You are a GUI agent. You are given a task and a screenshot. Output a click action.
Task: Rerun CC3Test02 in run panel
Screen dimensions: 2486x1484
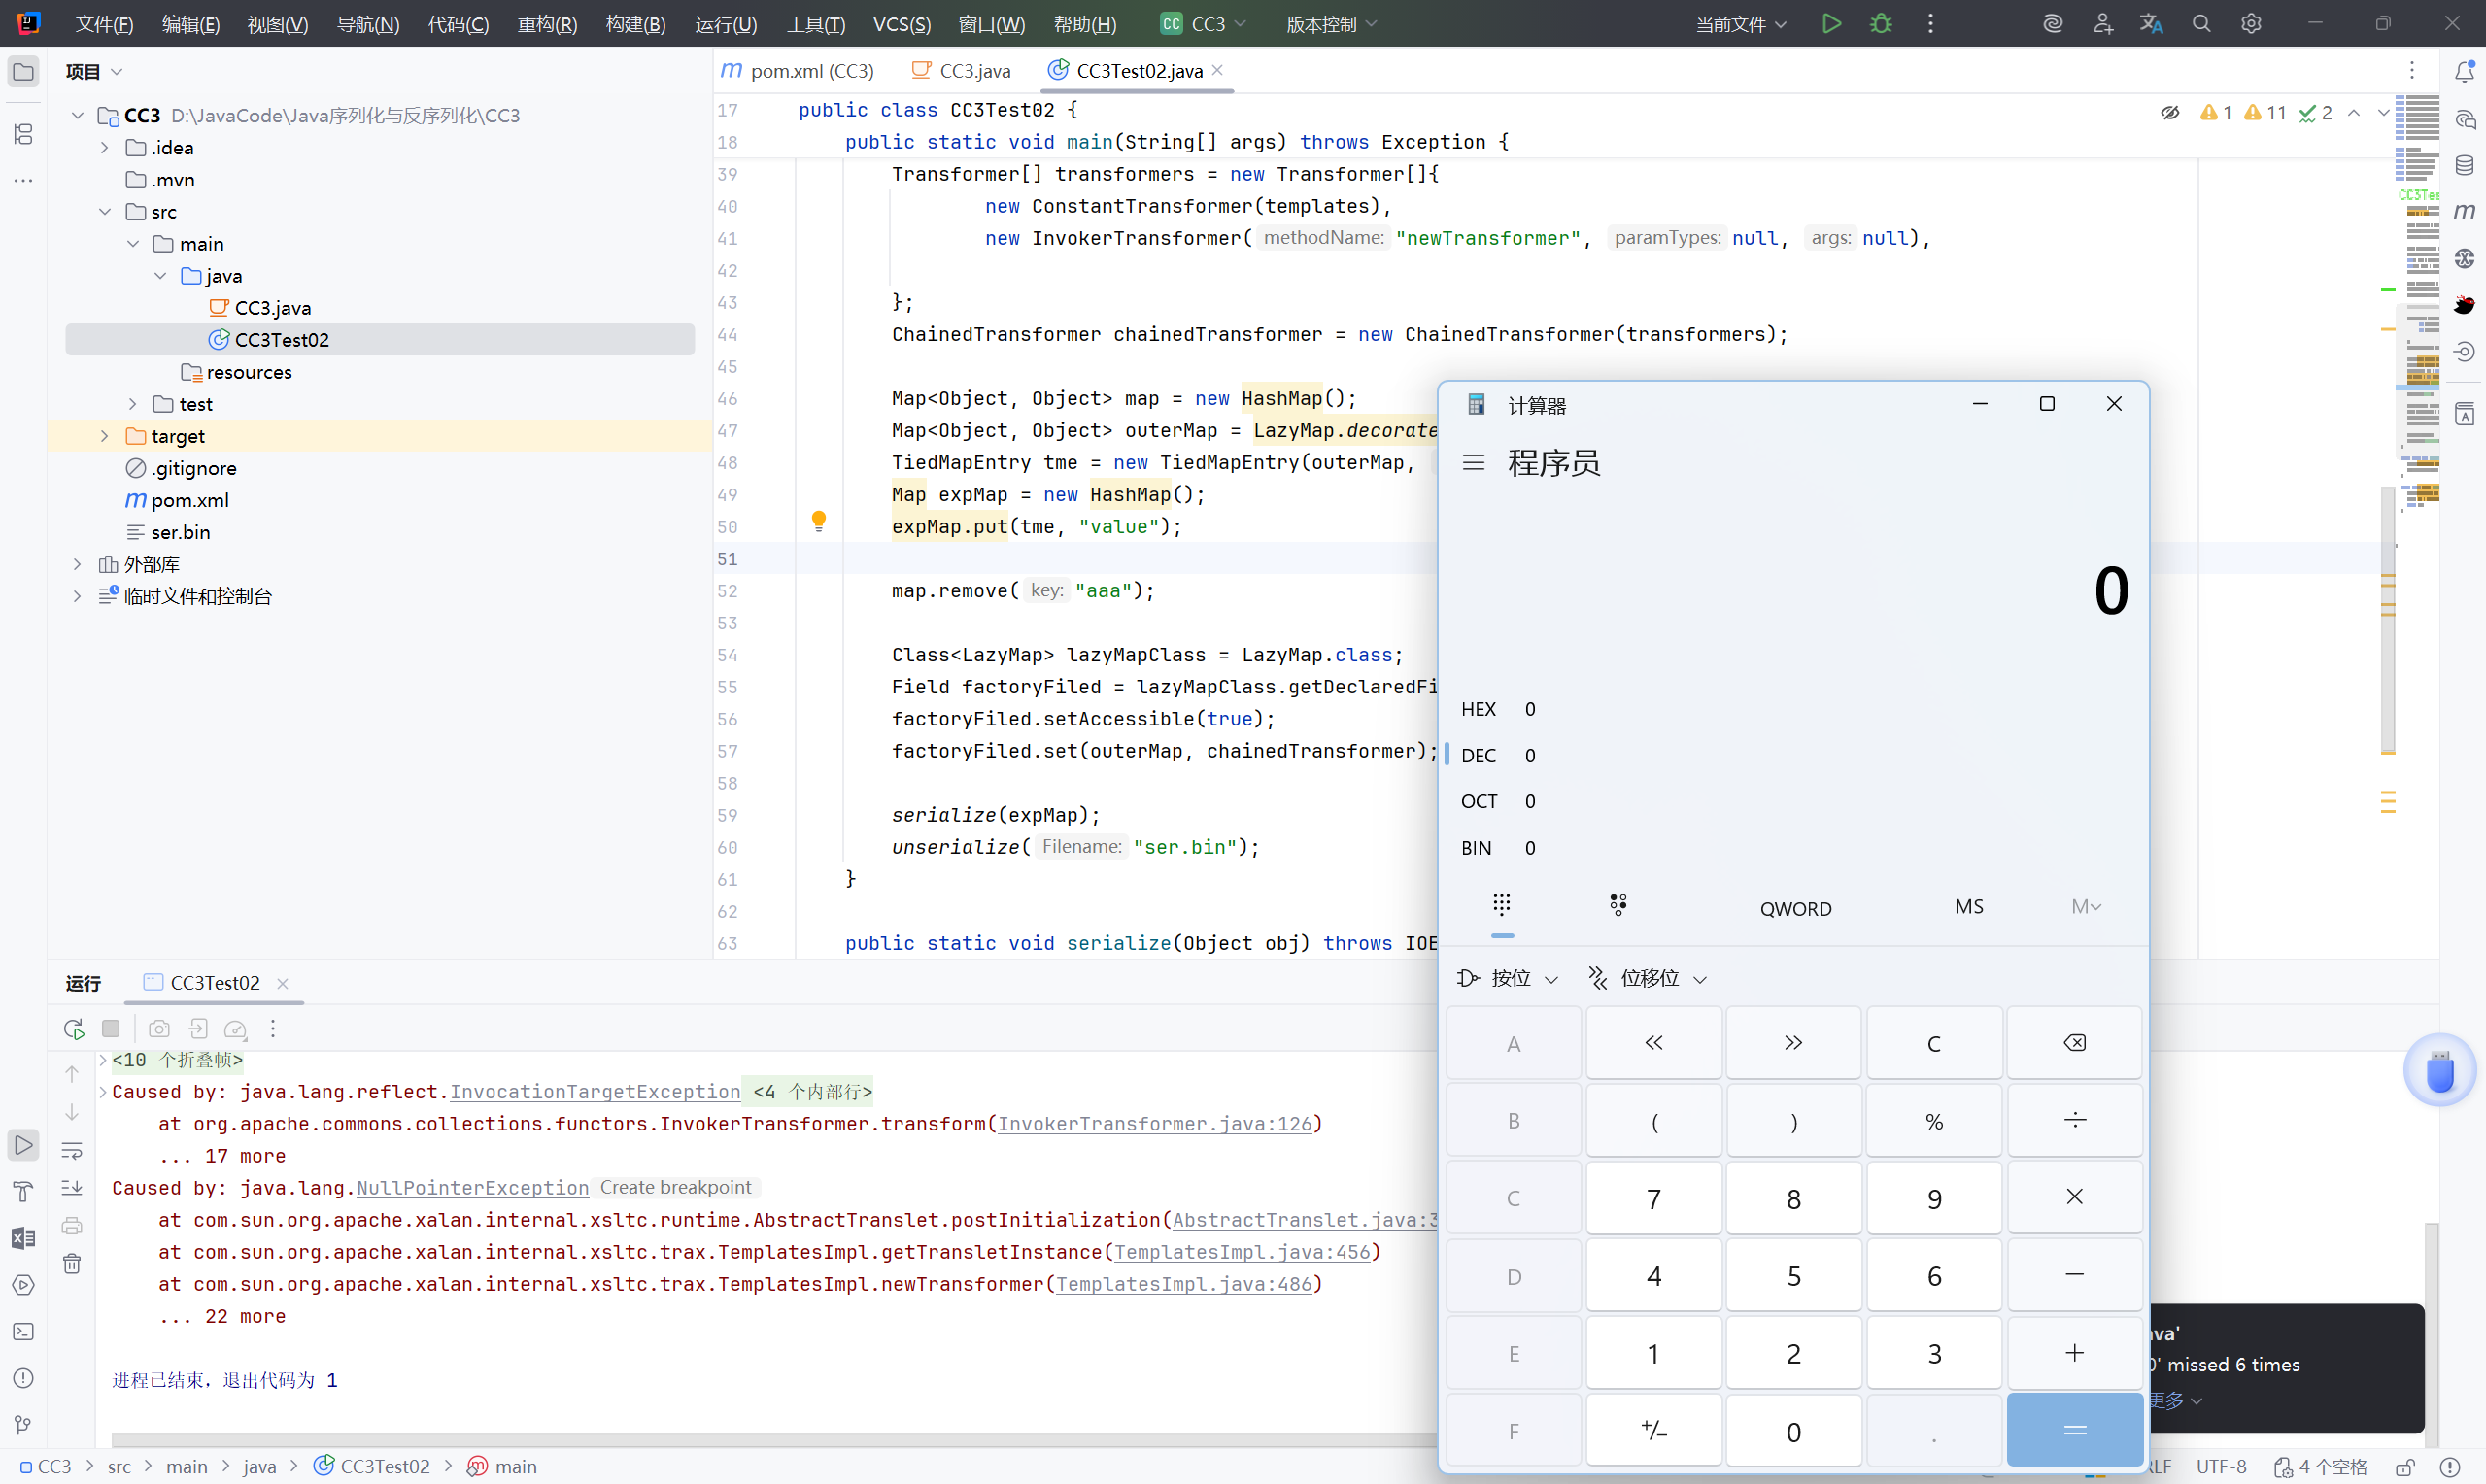pyautogui.click(x=74, y=1028)
